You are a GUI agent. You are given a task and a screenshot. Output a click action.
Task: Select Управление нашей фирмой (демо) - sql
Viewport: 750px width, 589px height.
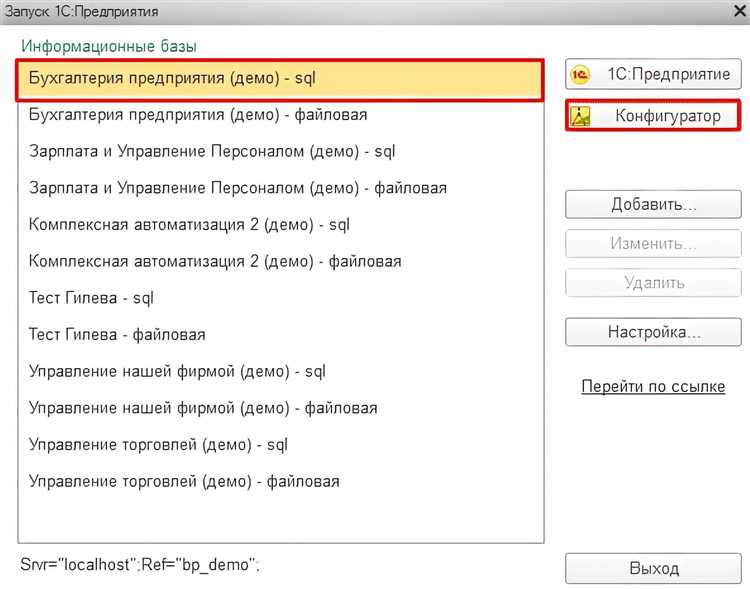tap(177, 371)
